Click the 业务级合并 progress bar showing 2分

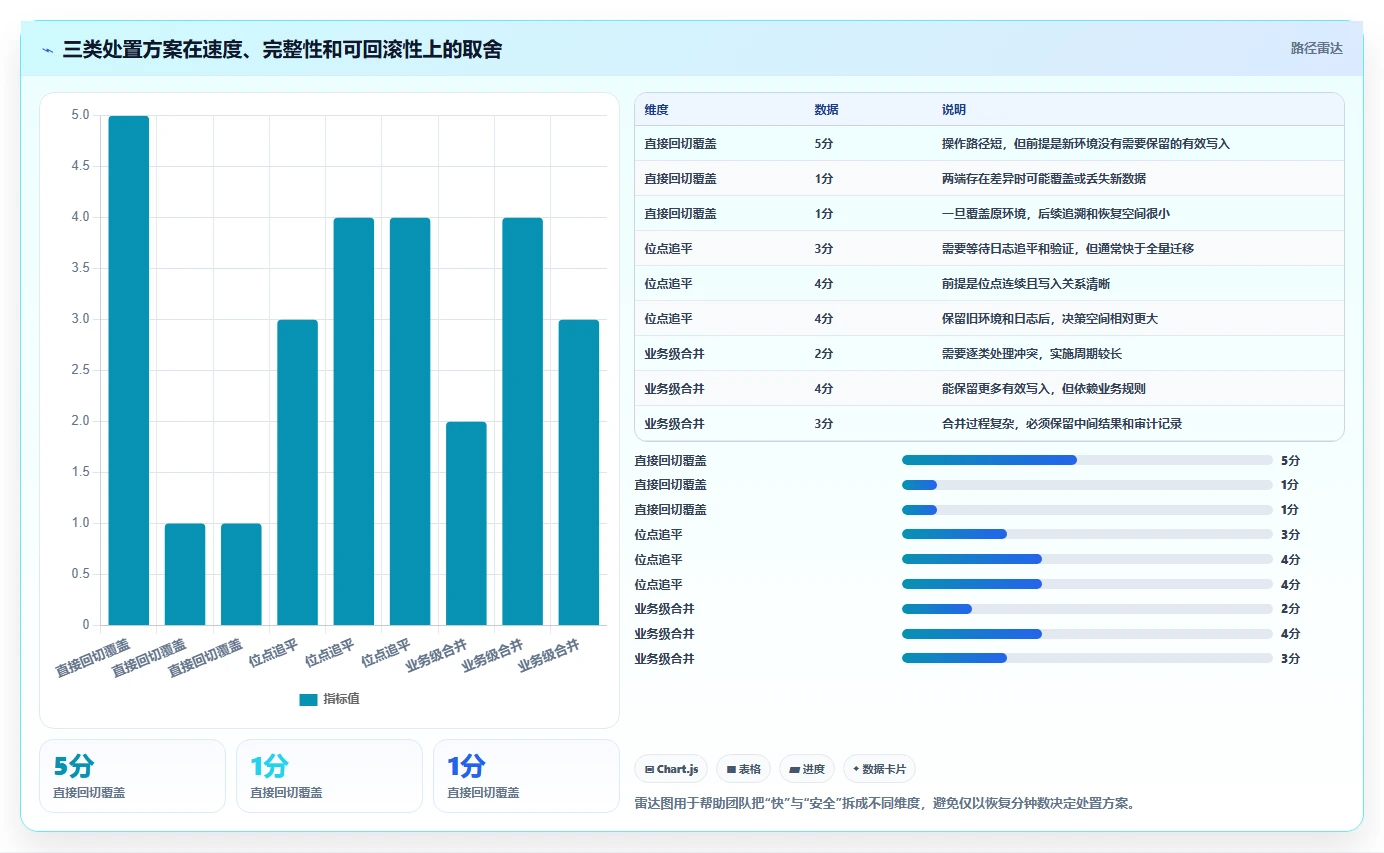coord(1087,609)
